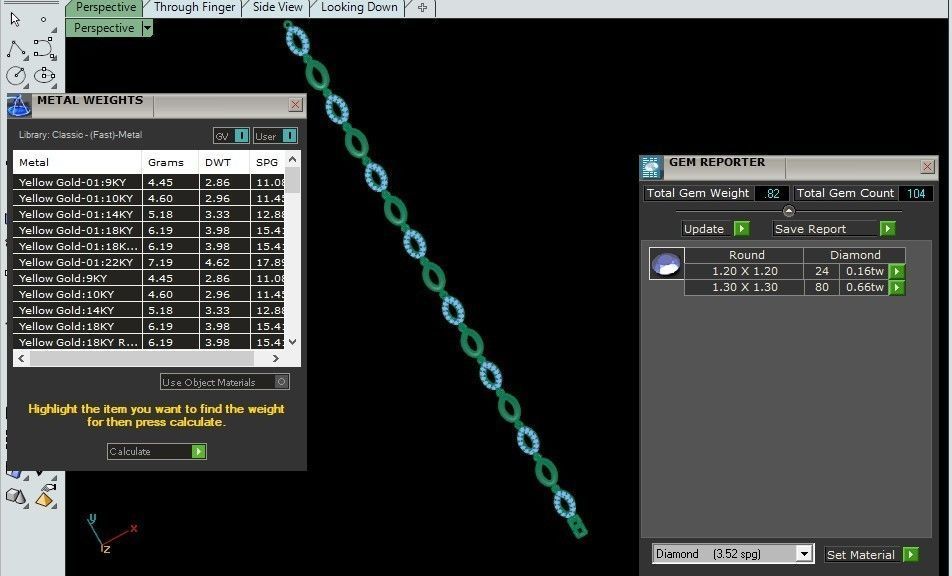Screen dimensions: 952x576
Task: Choose the control point curve tool
Action: click(x=44, y=47)
